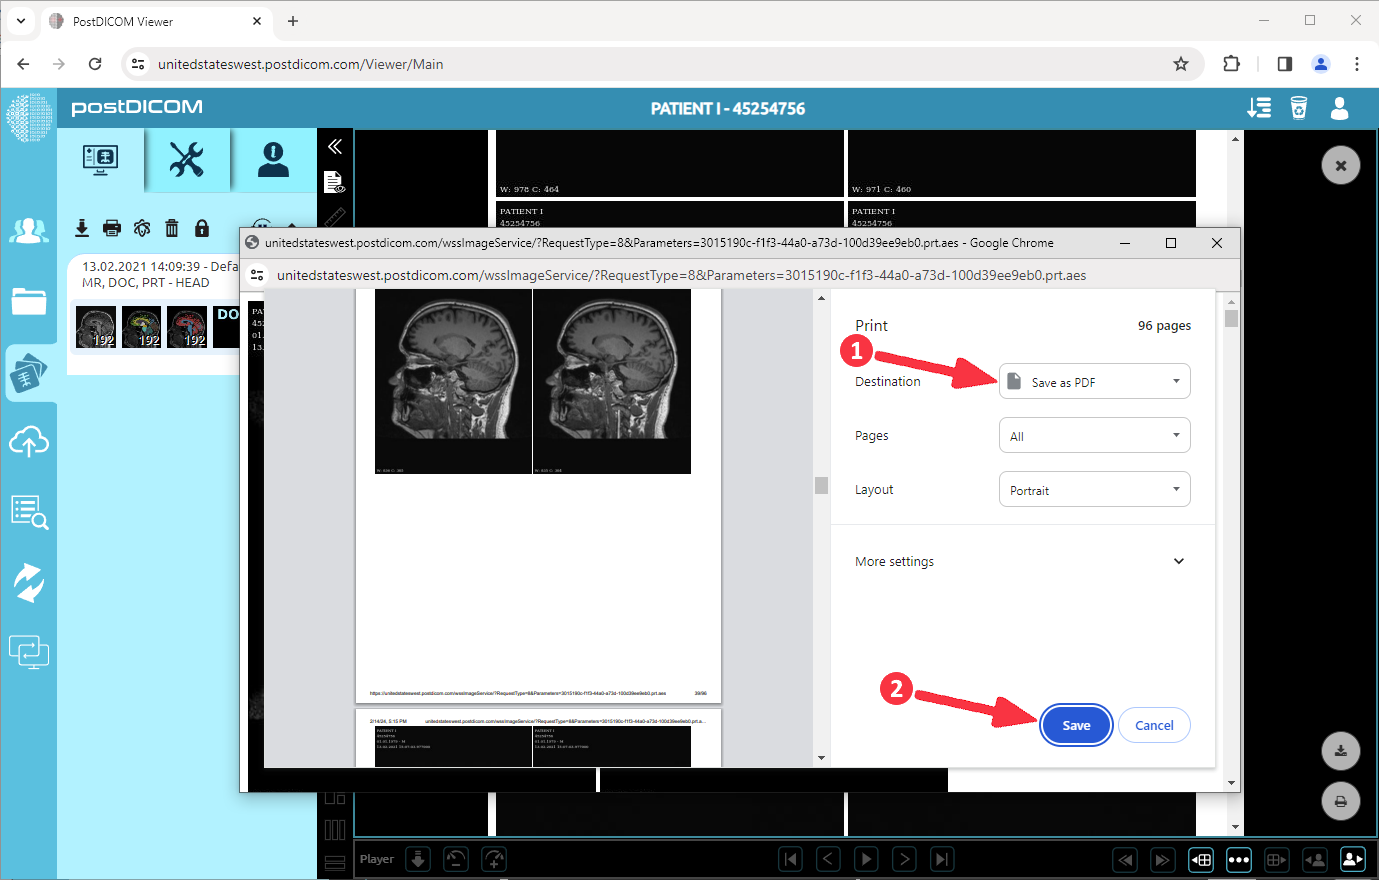Open the Save as PDF destination dropdown
The height and width of the screenshot is (880, 1380).
coord(1094,381)
